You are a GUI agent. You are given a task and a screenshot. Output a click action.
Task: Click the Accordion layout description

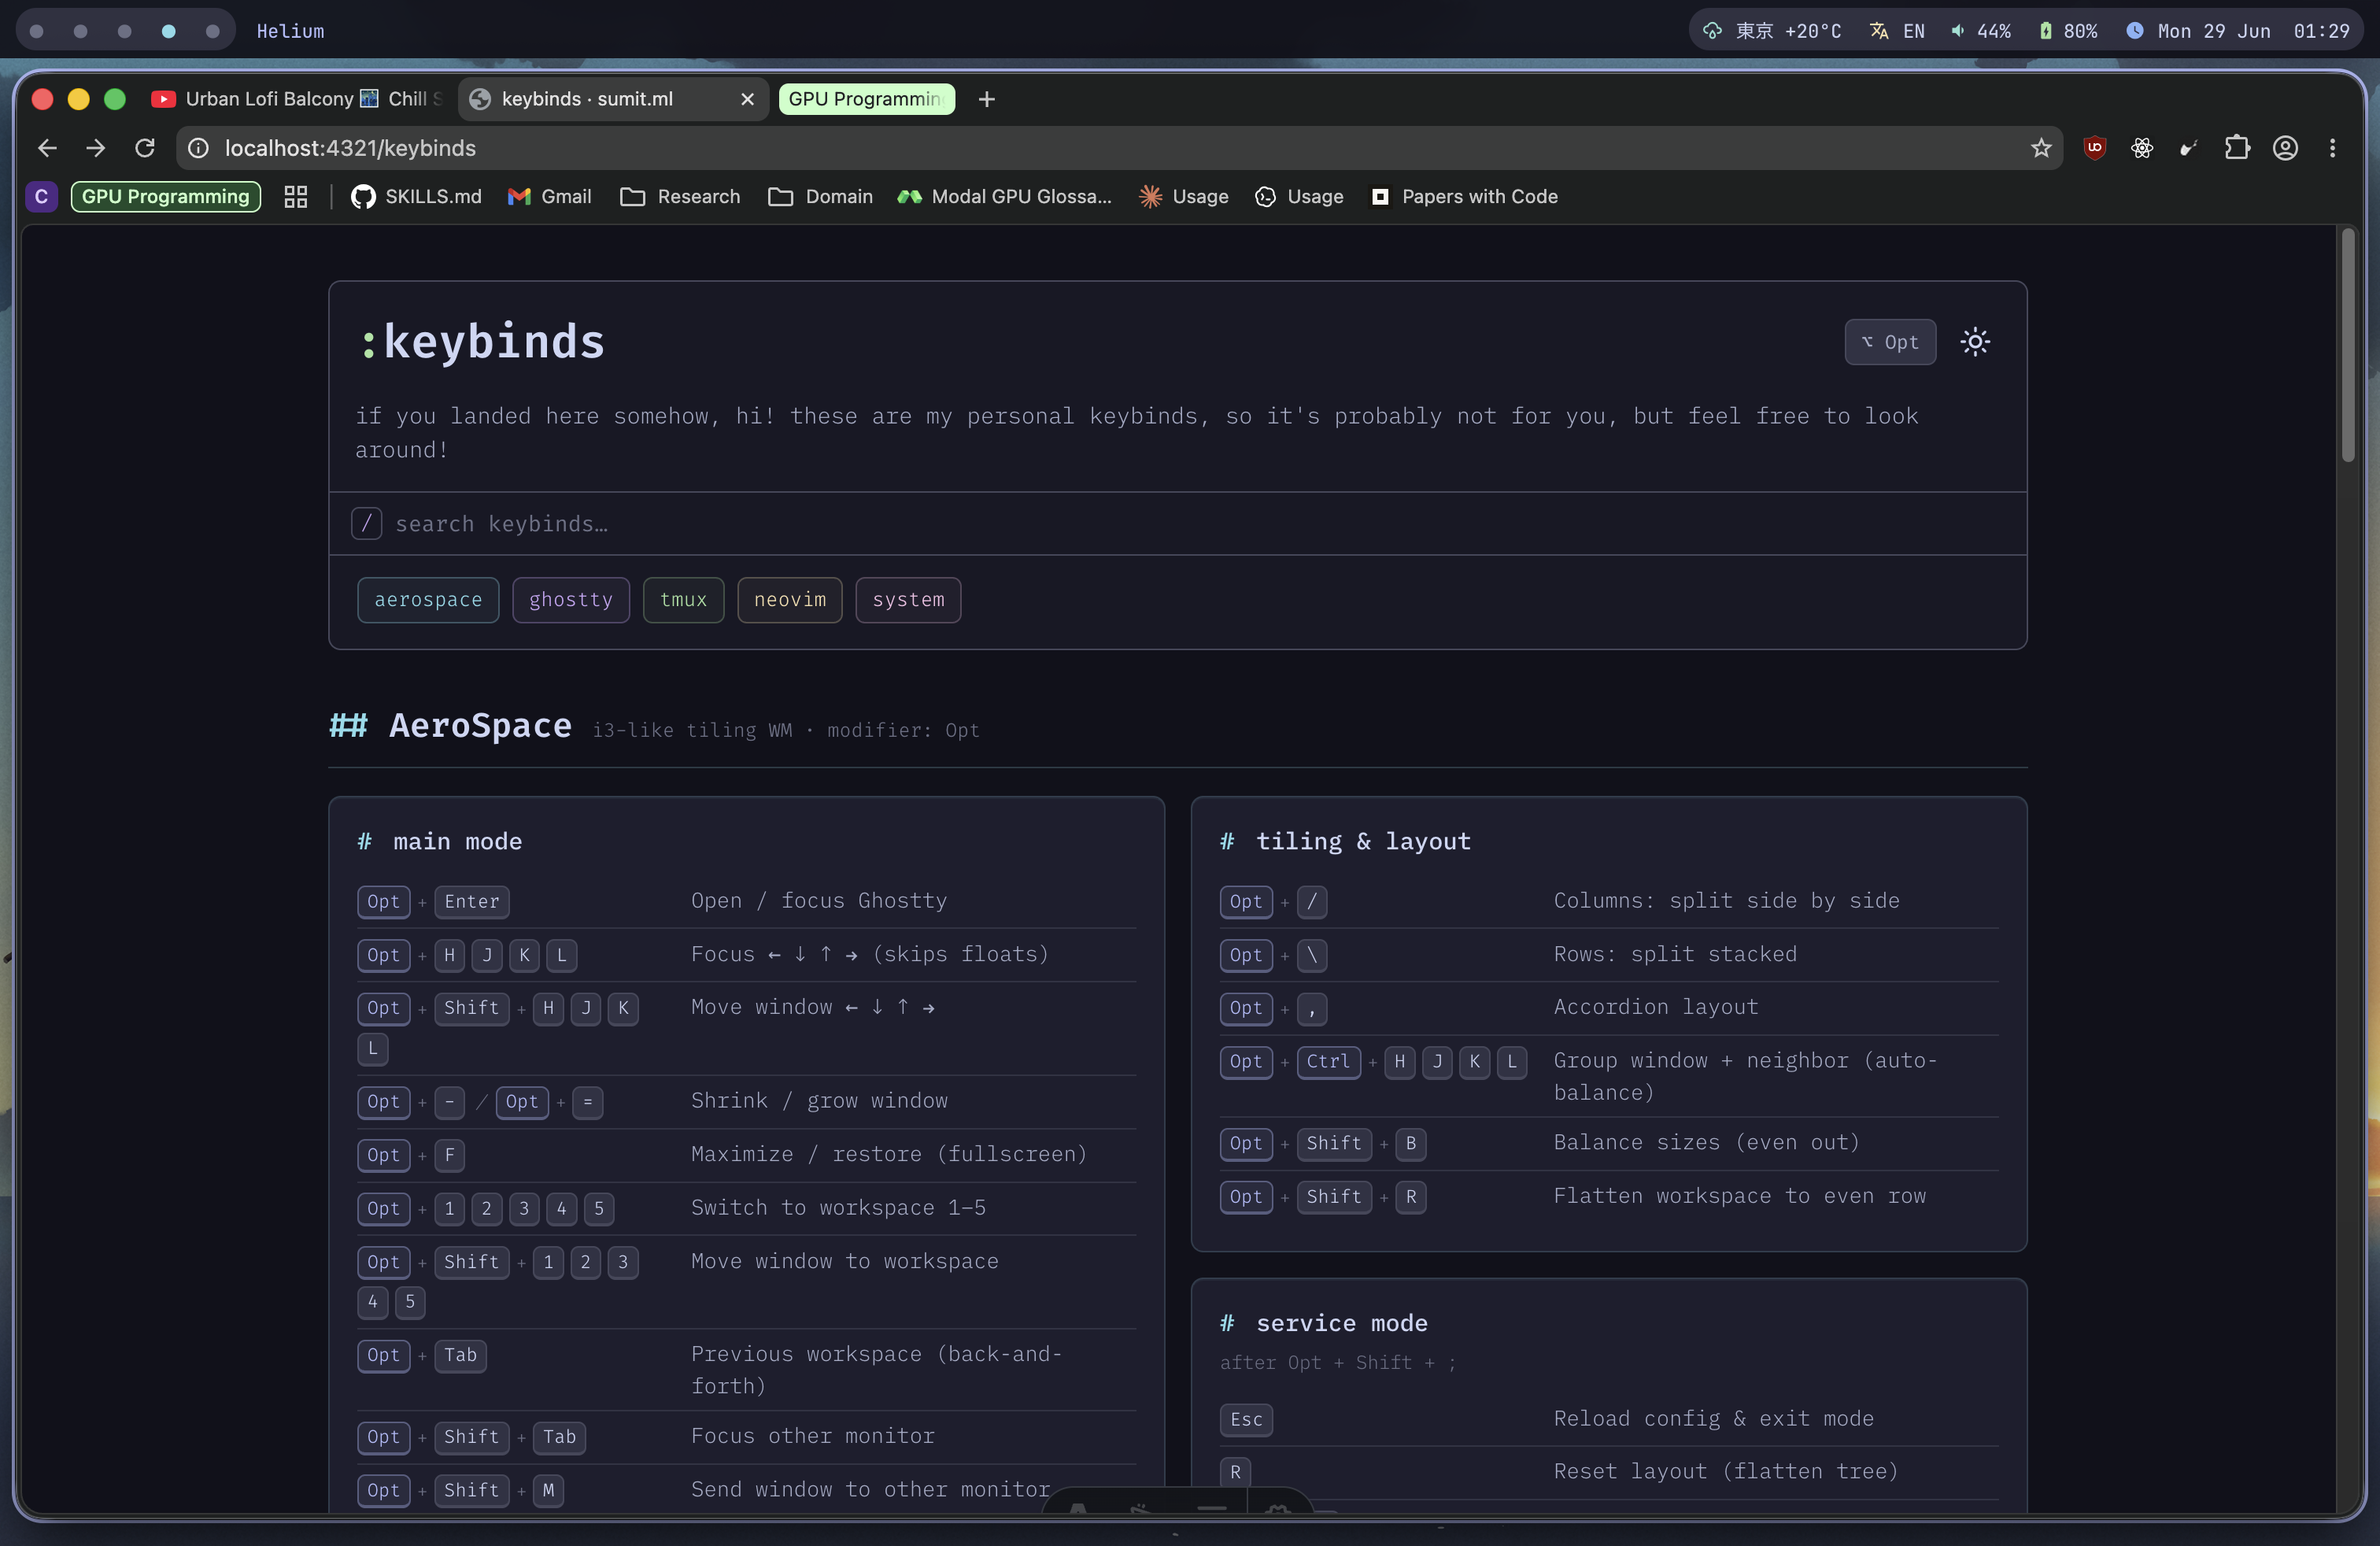coord(1656,1007)
